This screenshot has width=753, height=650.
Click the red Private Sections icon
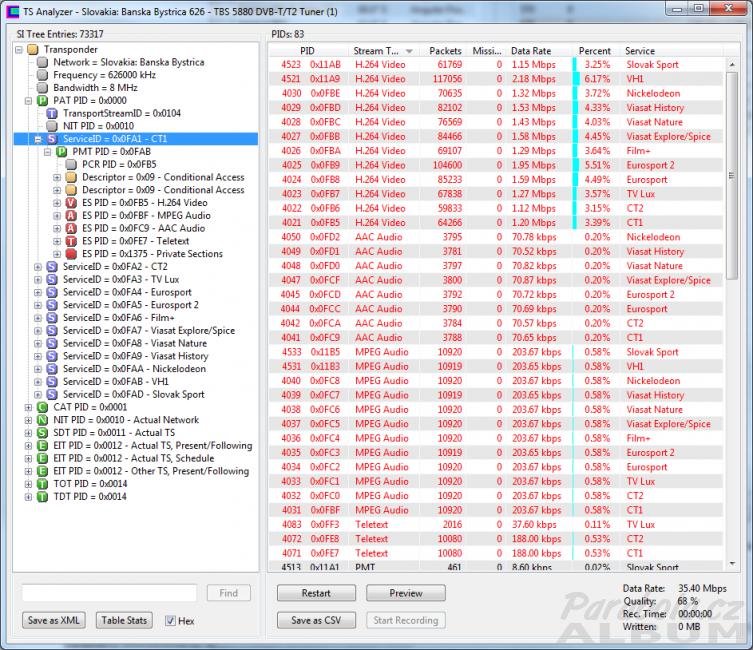coord(72,254)
